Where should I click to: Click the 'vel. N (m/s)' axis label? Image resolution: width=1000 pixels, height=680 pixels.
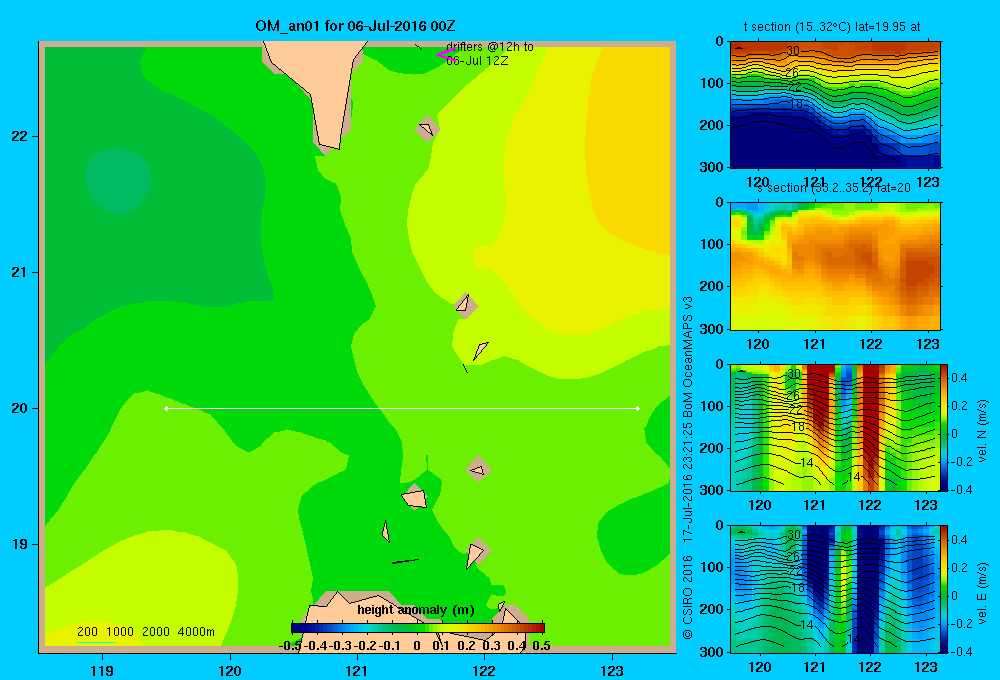[x=982, y=431]
